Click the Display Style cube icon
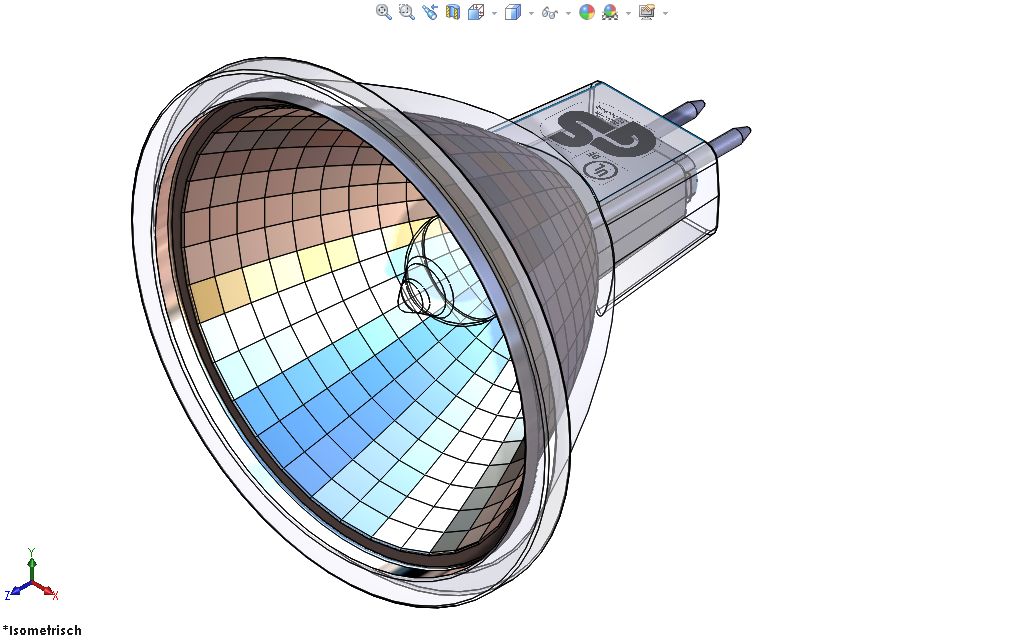The width and height of the screenshot is (1024, 640). point(513,12)
